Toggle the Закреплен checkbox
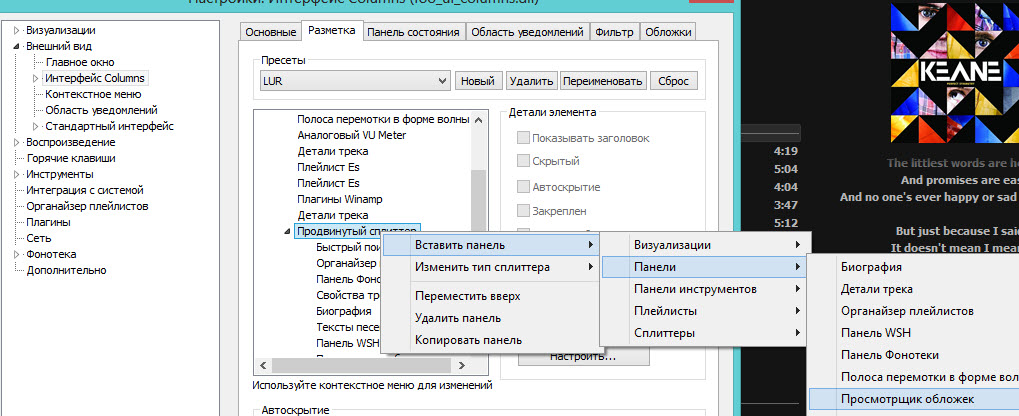The image size is (1019, 416). point(523,211)
